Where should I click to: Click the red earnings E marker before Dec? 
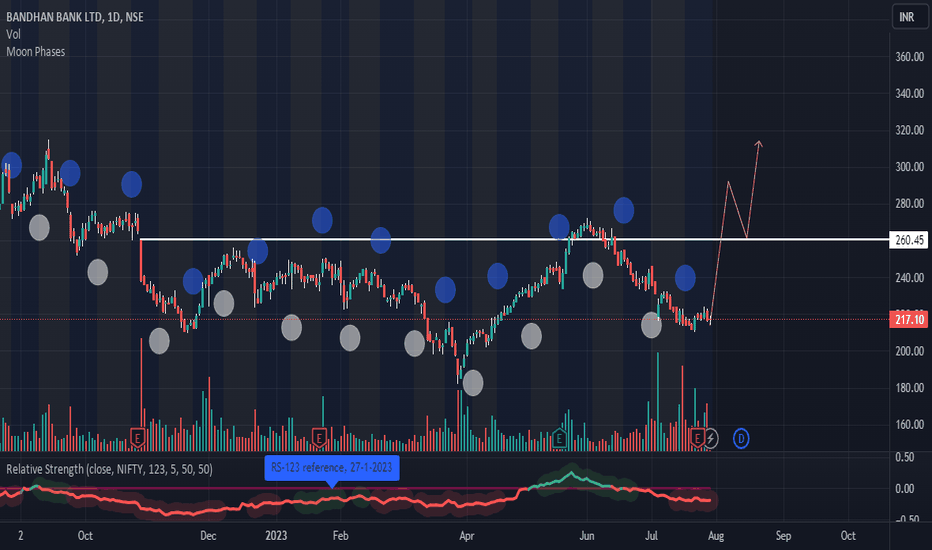tap(137, 439)
